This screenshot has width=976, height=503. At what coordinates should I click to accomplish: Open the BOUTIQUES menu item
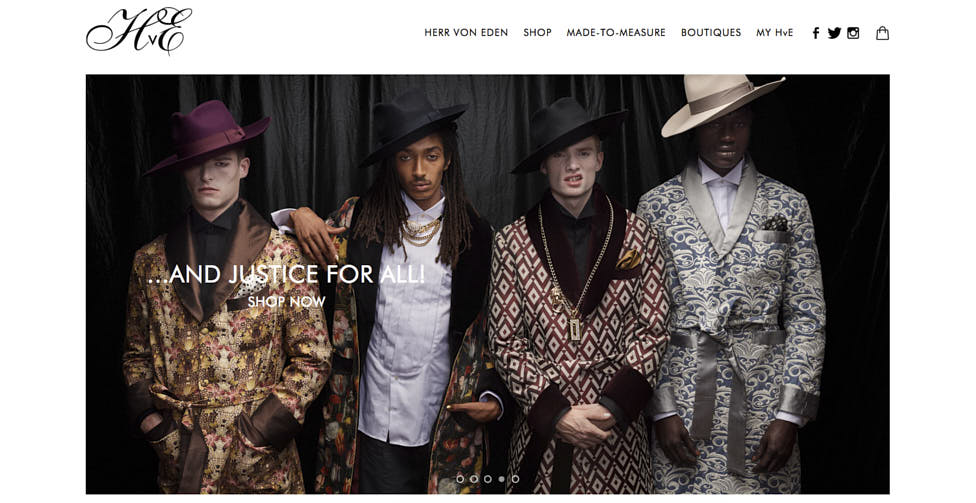pyautogui.click(x=711, y=32)
